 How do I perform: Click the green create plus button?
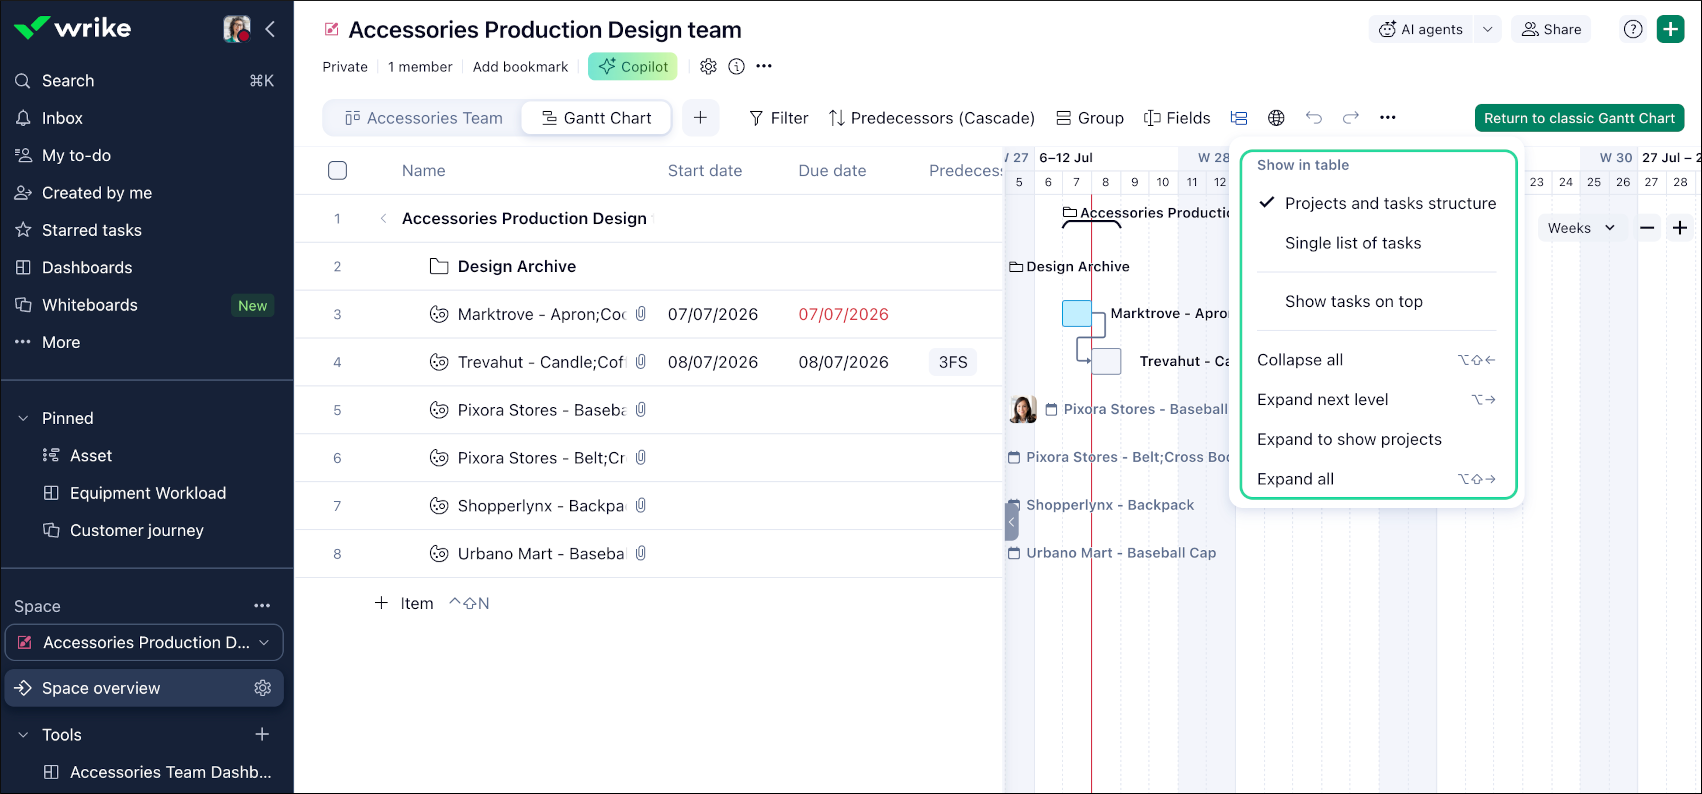point(1671,30)
